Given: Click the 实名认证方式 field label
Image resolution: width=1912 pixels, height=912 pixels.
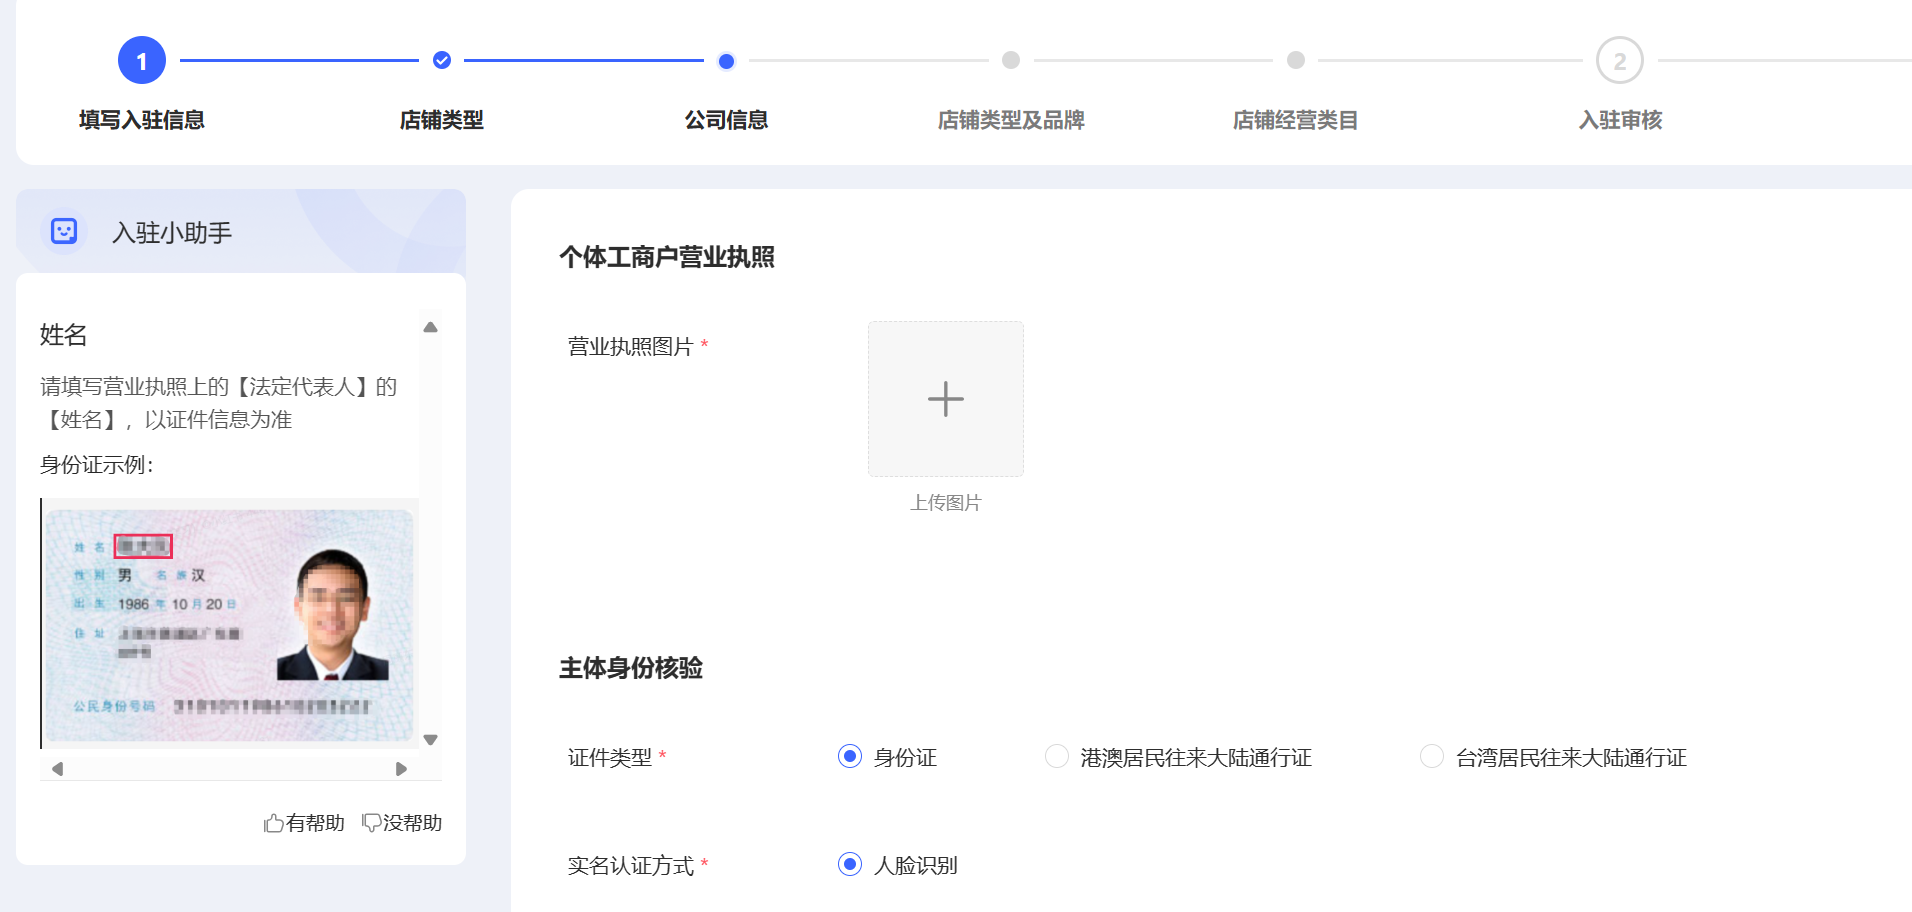Looking at the screenshot, I should pos(631,866).
